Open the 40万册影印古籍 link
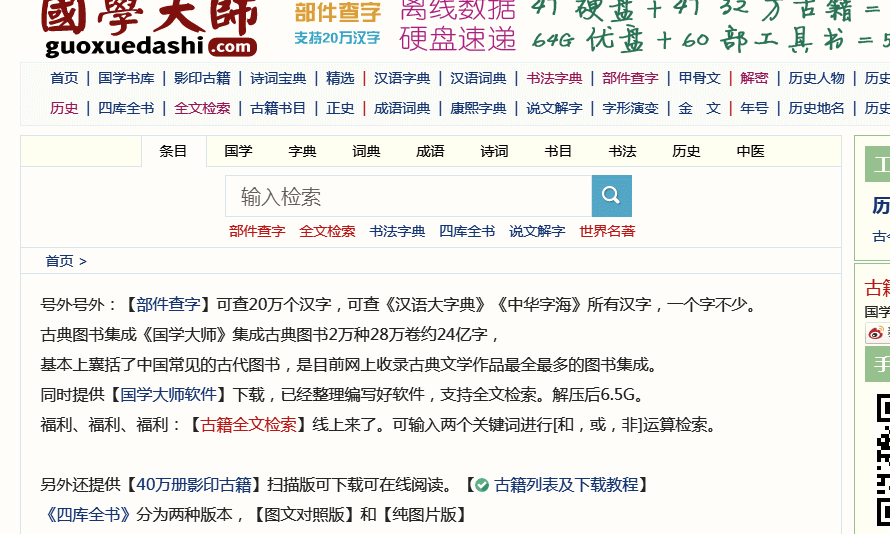 point(194,485)
